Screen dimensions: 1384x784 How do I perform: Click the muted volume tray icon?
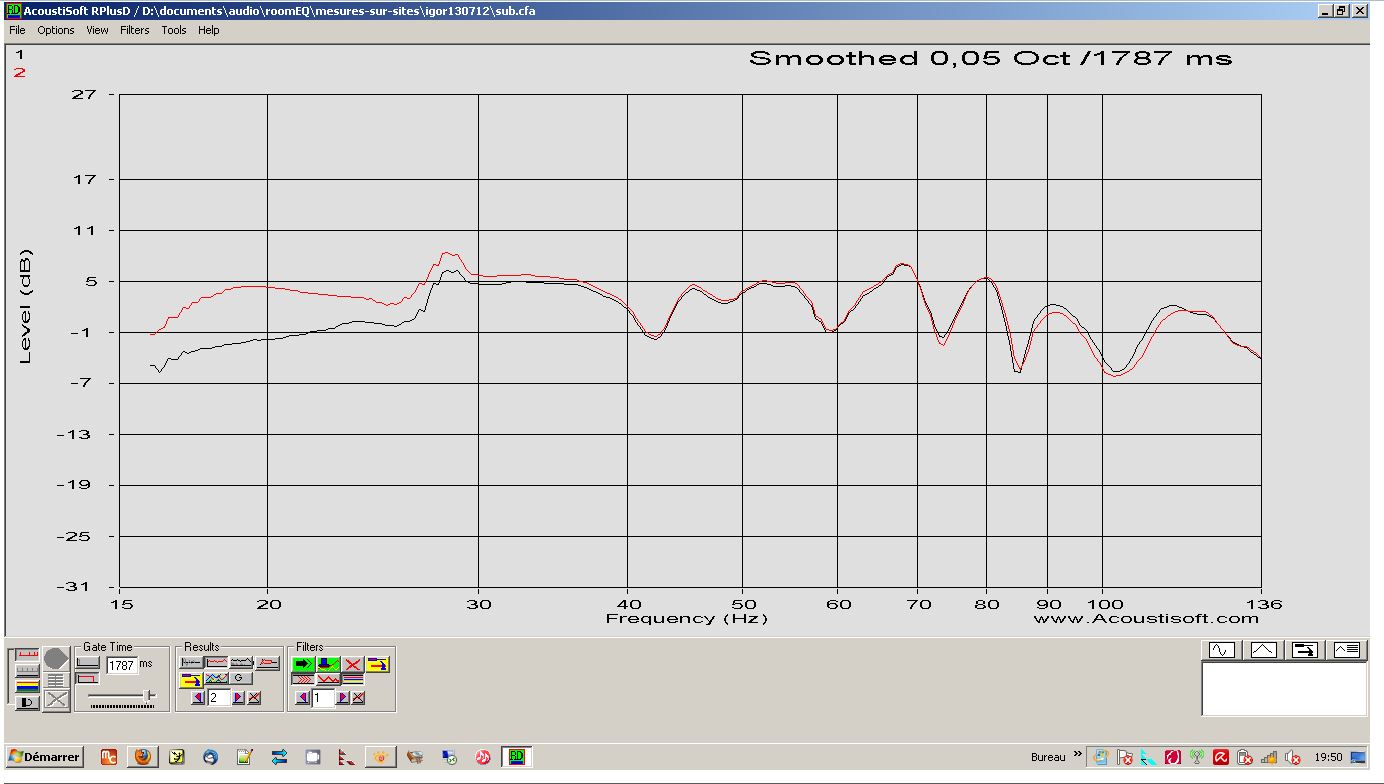tap(1292, 757)
